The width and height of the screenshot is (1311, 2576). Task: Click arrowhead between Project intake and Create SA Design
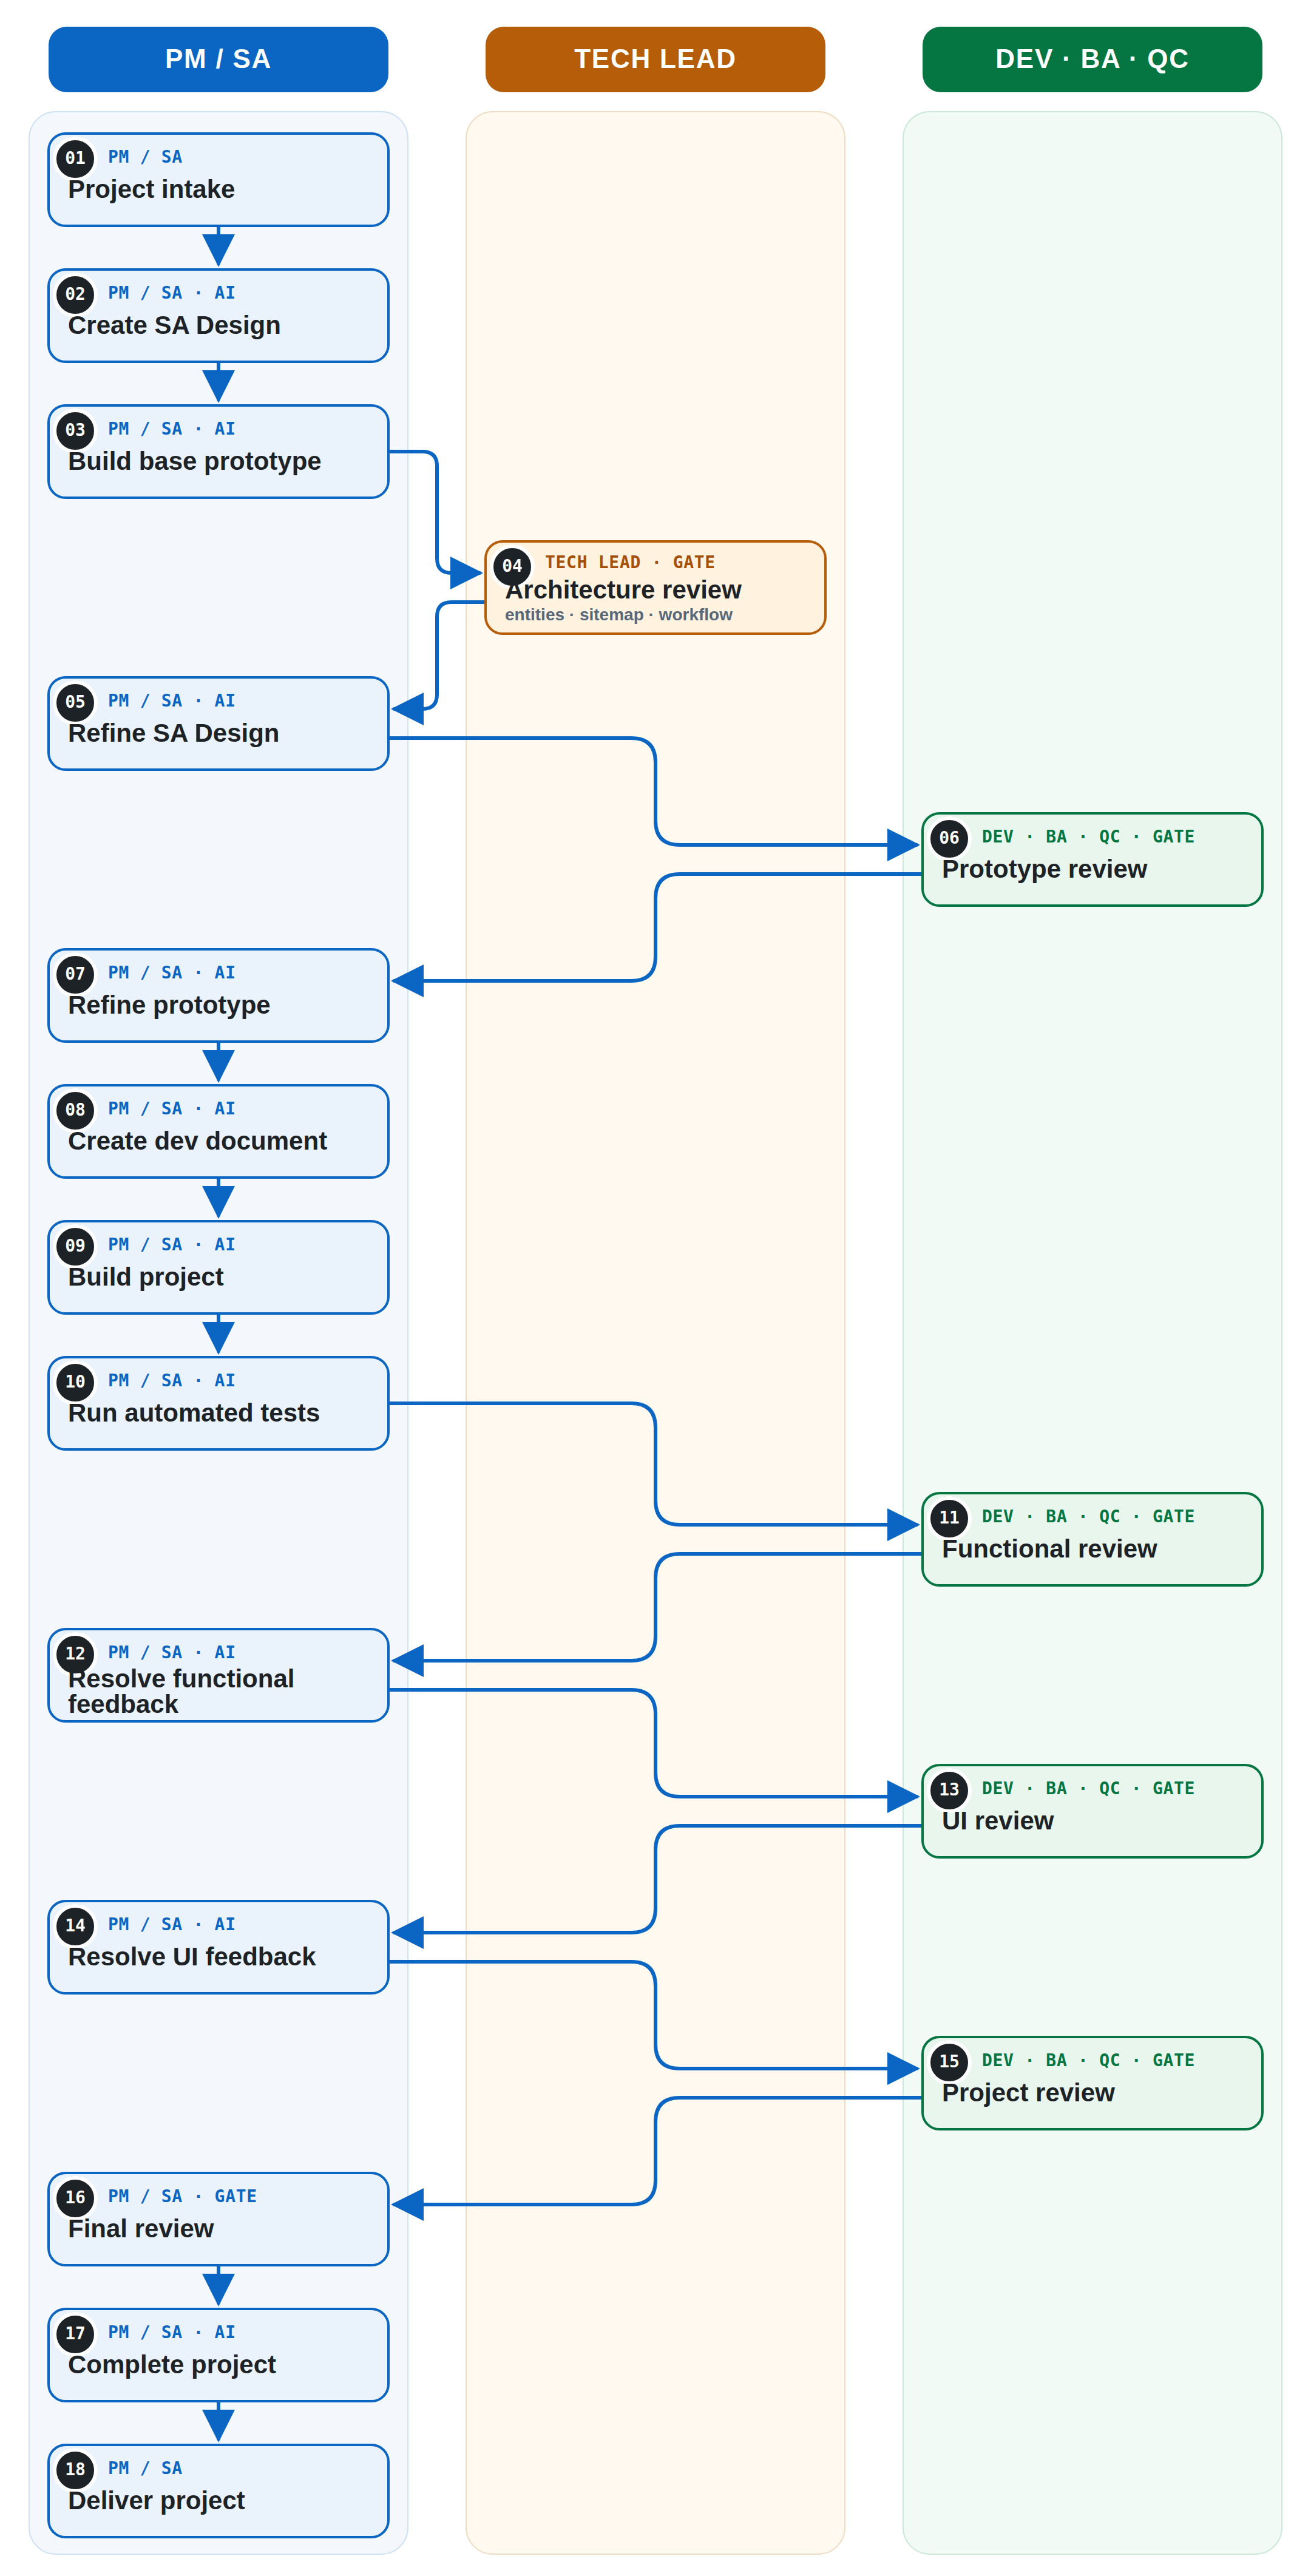pos(218,249)
